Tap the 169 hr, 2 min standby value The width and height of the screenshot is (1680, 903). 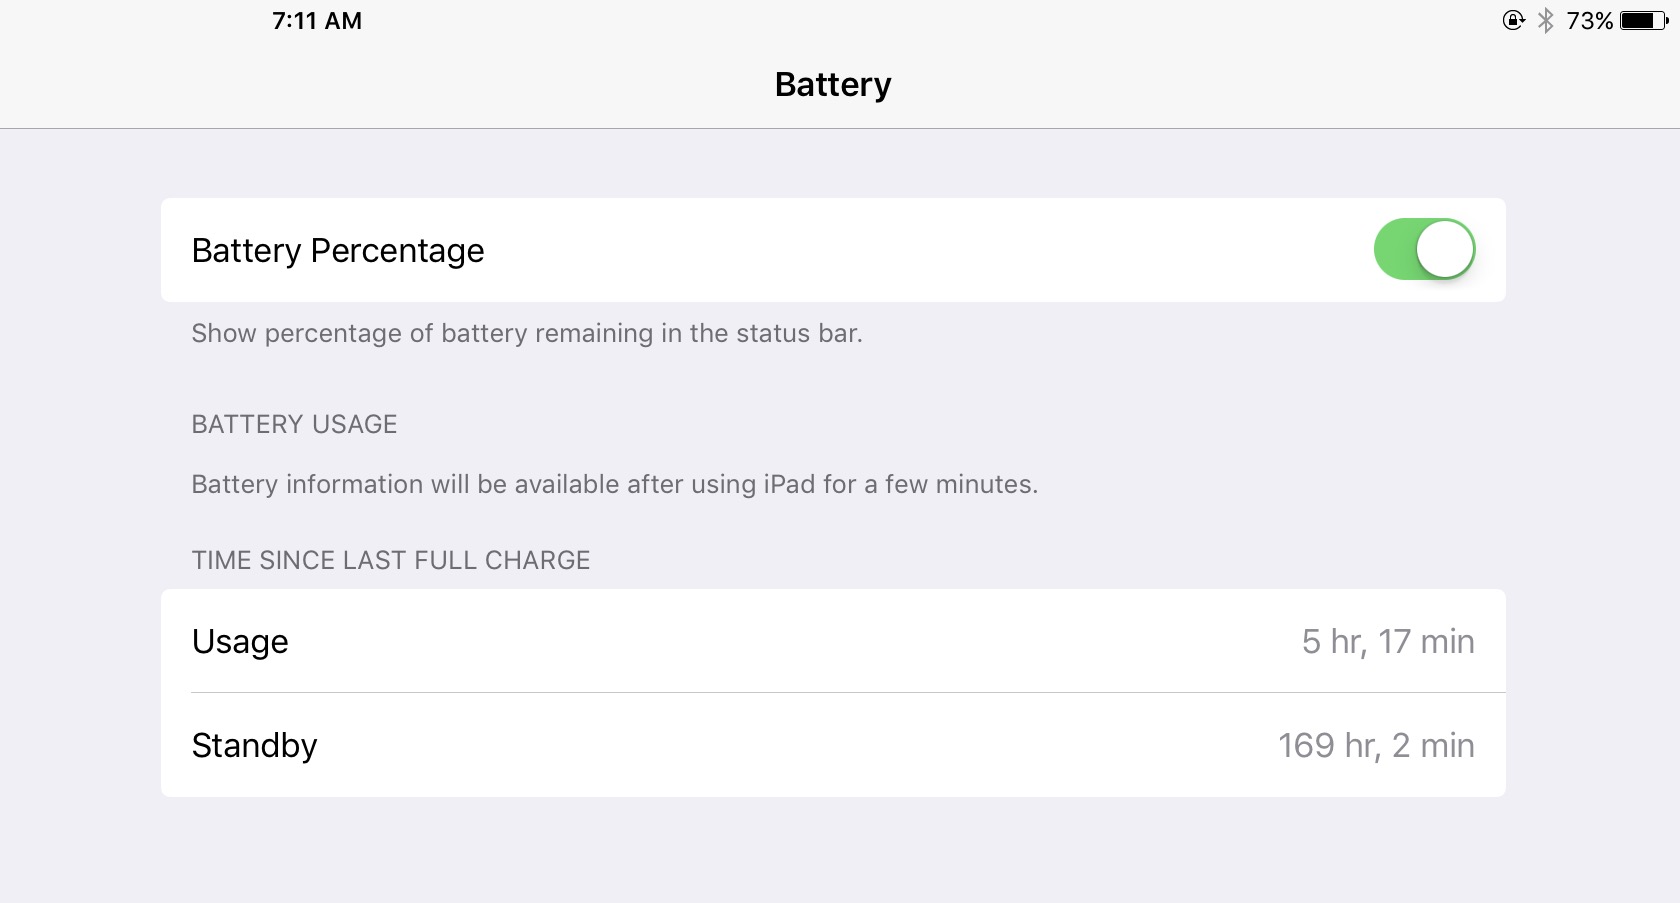tap(1375, 745)
